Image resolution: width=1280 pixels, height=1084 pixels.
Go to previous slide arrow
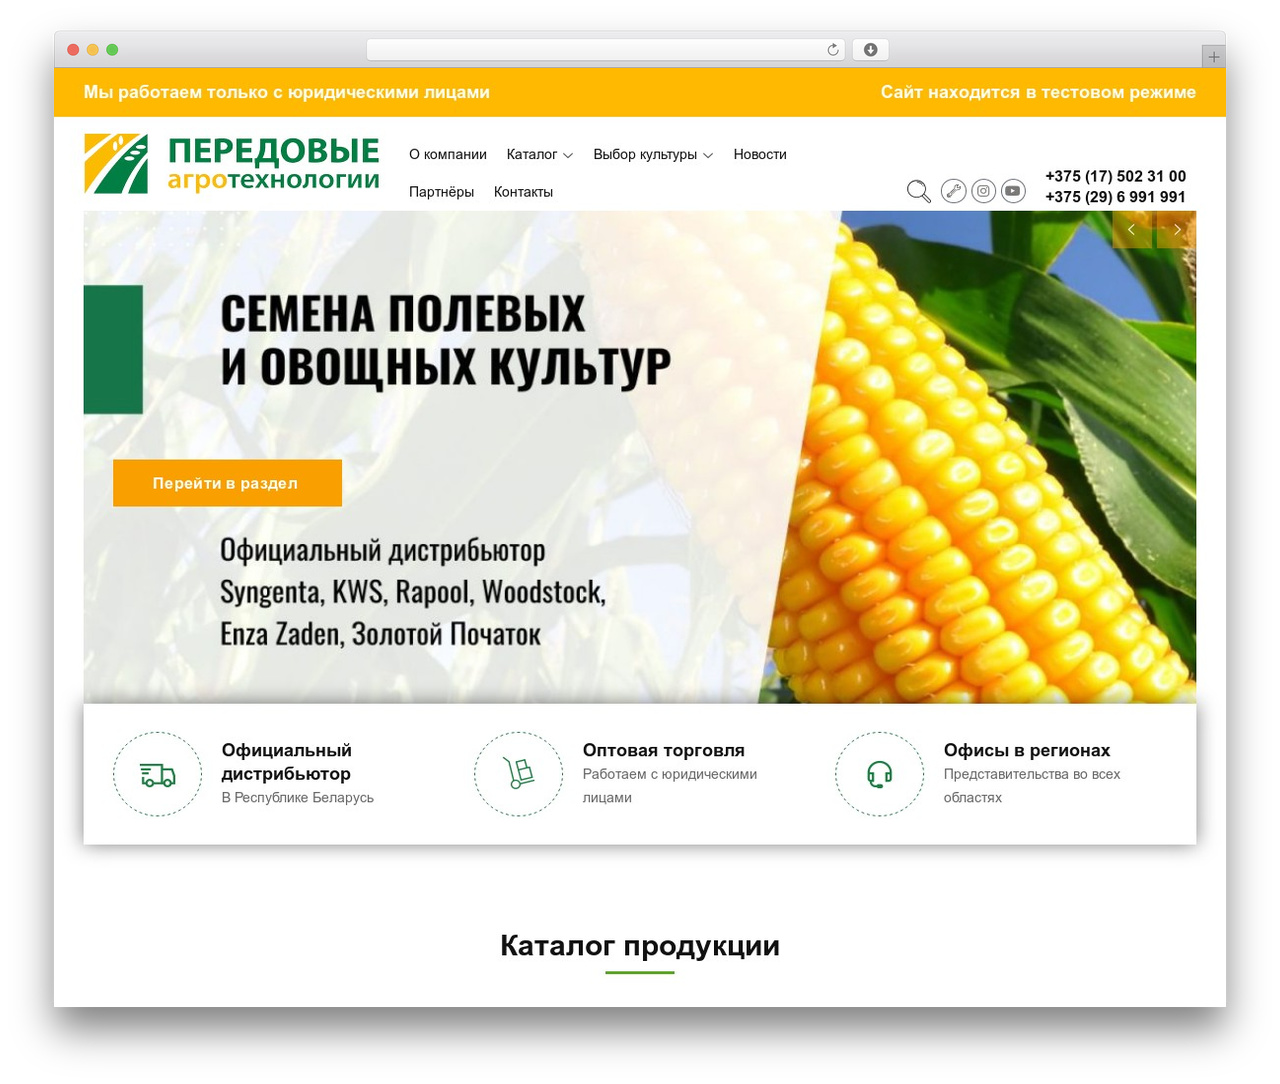[1131, 230]
